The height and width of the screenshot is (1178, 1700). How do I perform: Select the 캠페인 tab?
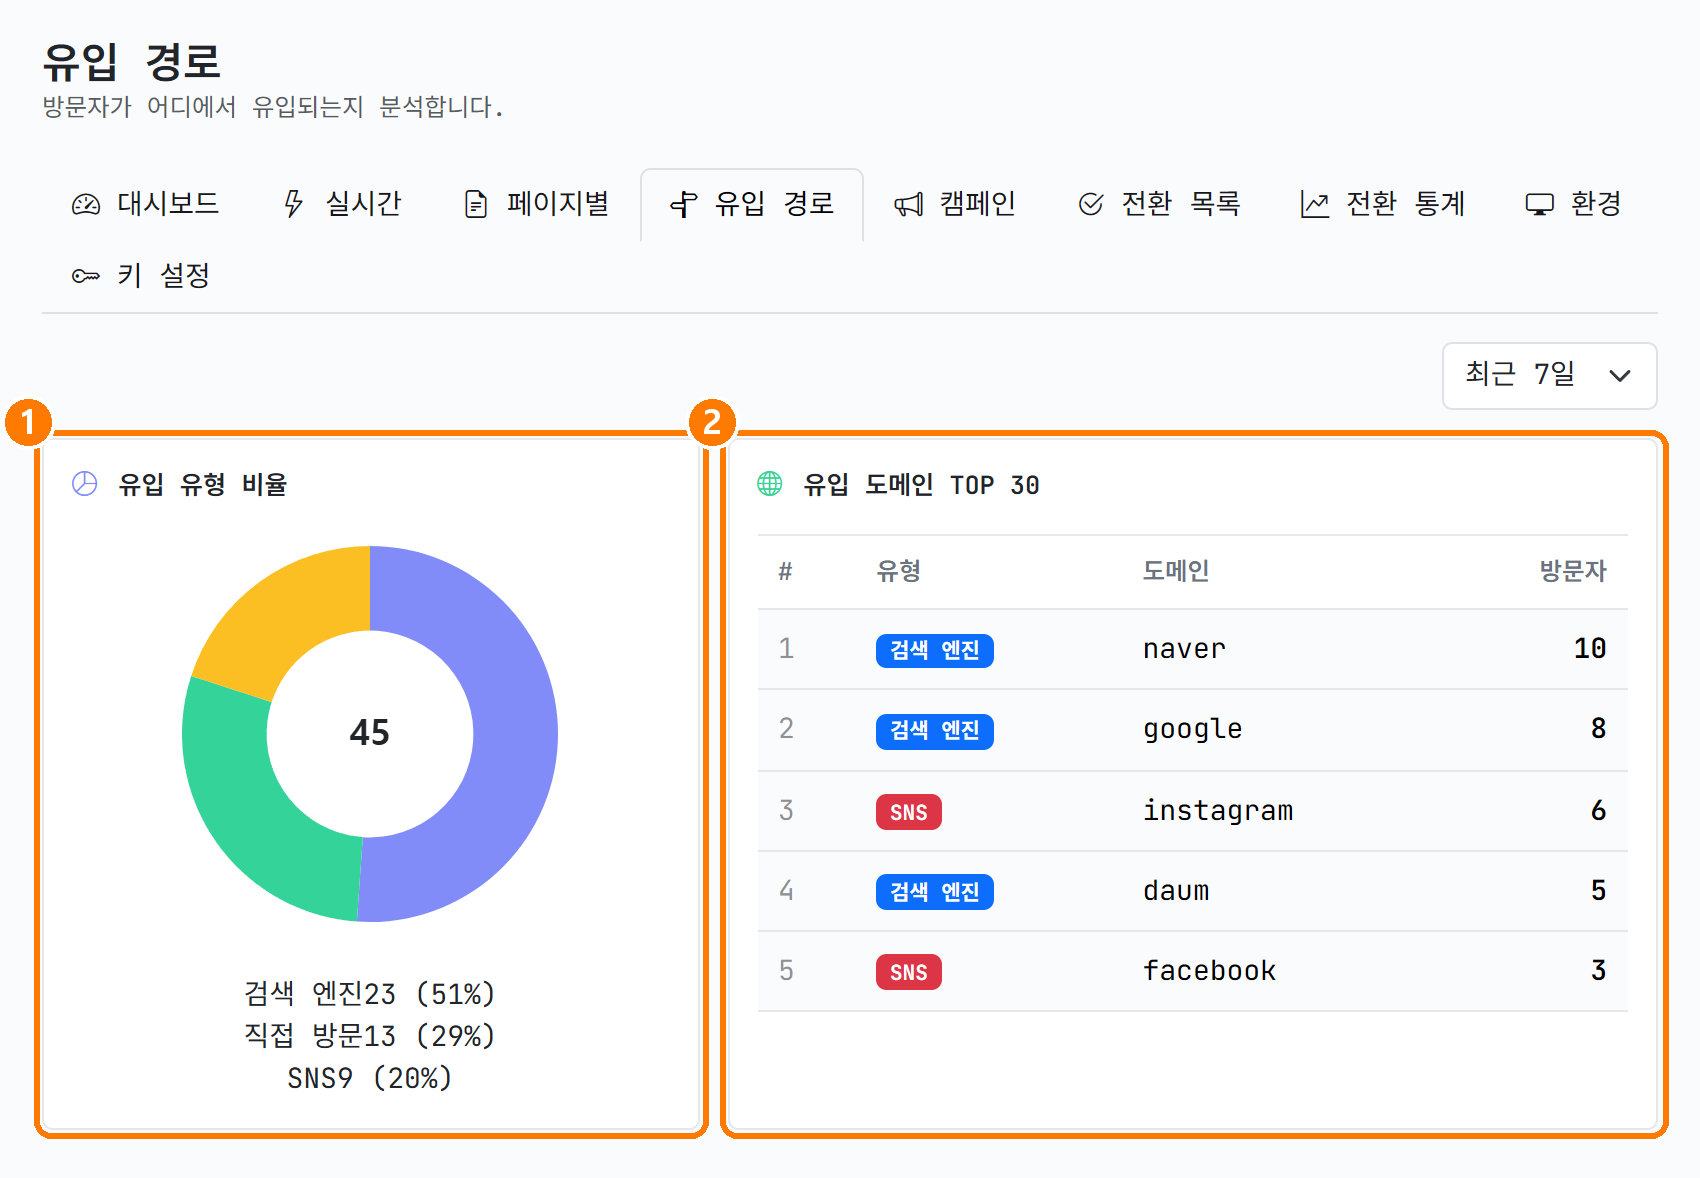[x=955, y=204]
